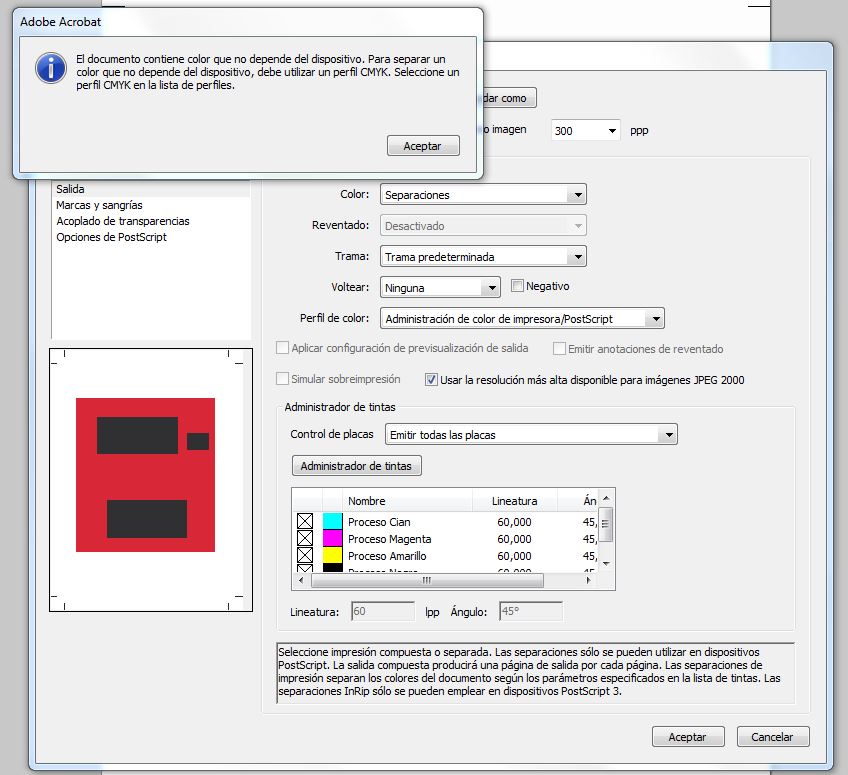Screen dimensions: 848x775
Task: Click the blue information icon in the alert
Action: [x=50, y=68]
